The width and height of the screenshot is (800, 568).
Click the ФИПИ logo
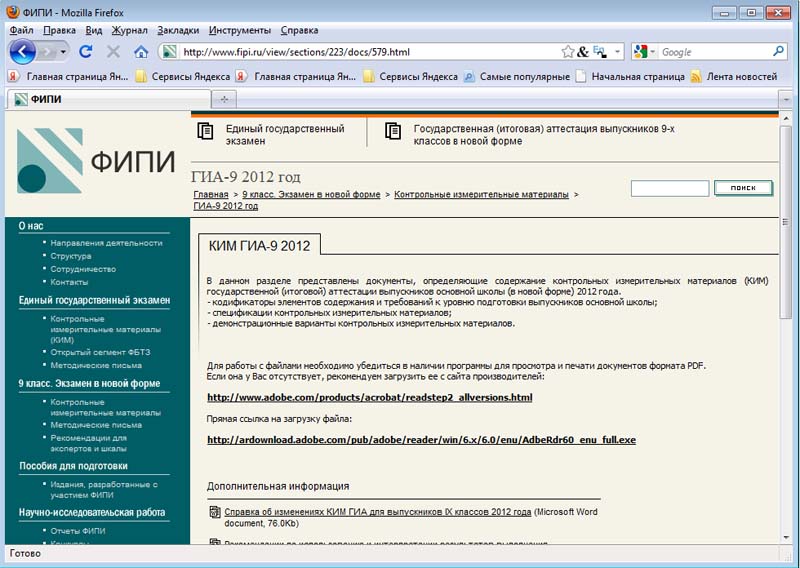(96, 161)
